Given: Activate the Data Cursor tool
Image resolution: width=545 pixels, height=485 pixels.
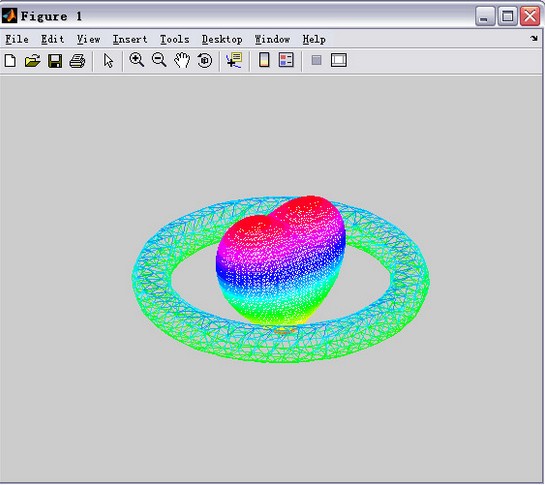Looking at the screenshot, I should [234, 60].
